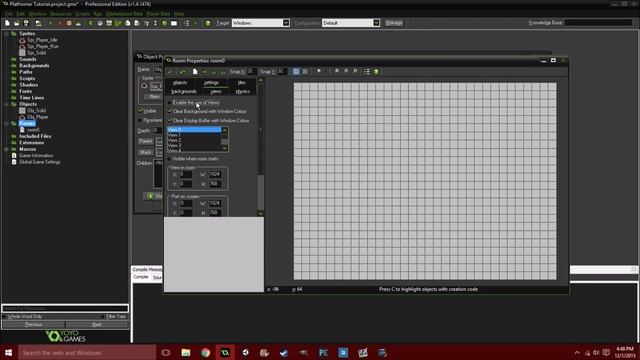Run in debug mode with red arrow icon
Image resolution: width=640 pixels, height=360 pixels.
[x=59, y=23]
